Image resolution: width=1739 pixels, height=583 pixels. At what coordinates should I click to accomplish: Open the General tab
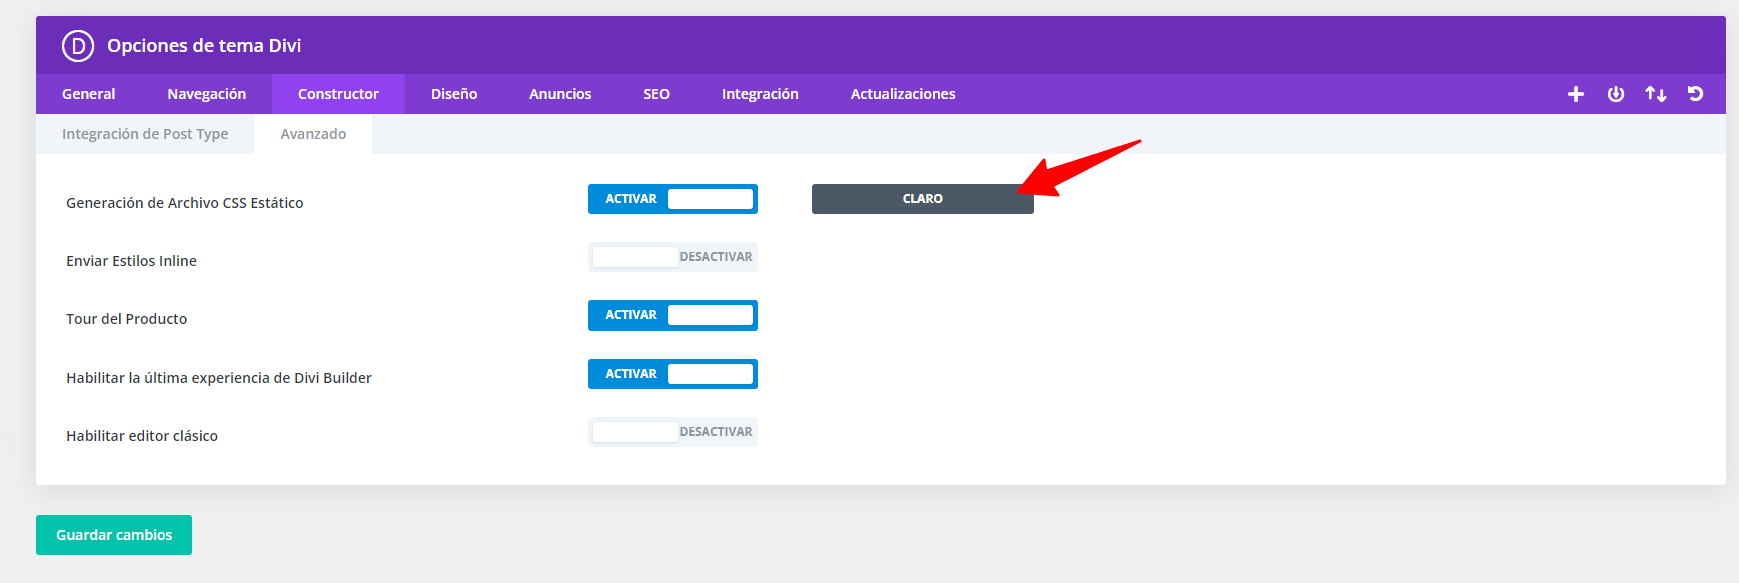(89, 94)
